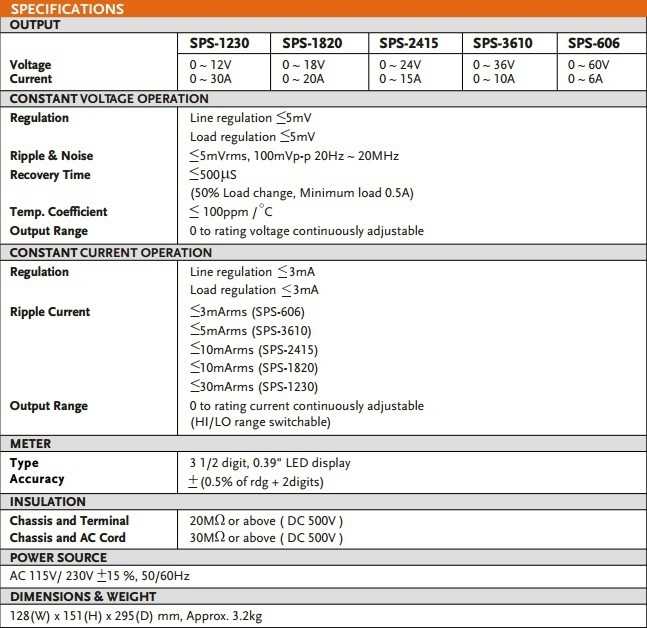Select '(50% Load change, Minimum load 0.5A)' note
This screenshot has height=628, width=647.
click(x=302, y=193)
